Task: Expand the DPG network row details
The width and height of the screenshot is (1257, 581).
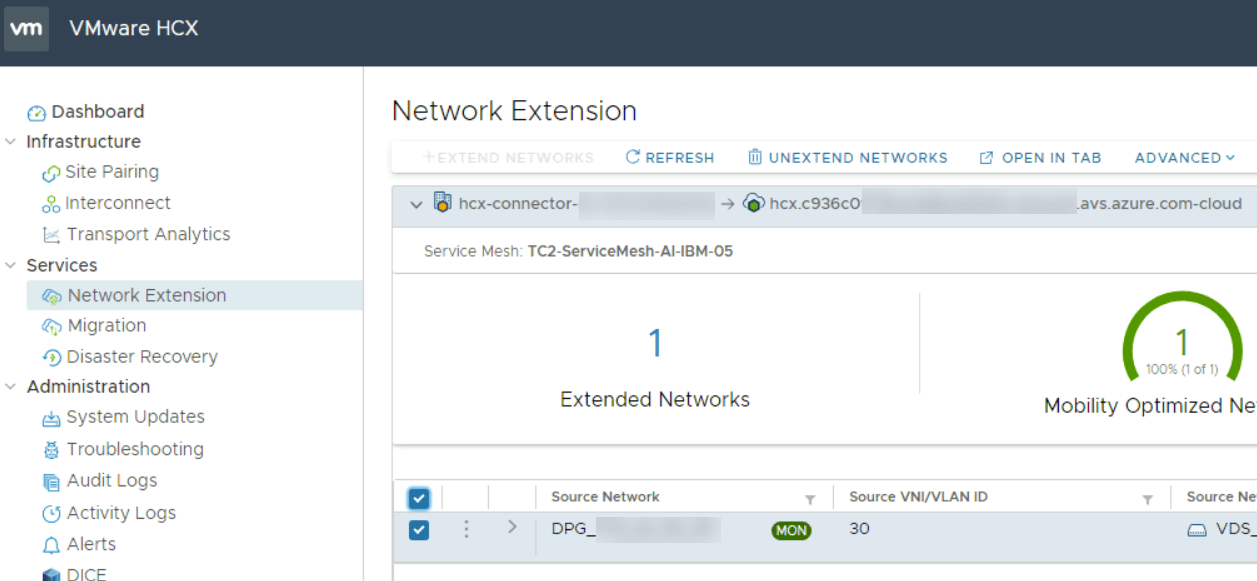Action: coord(512,527)
